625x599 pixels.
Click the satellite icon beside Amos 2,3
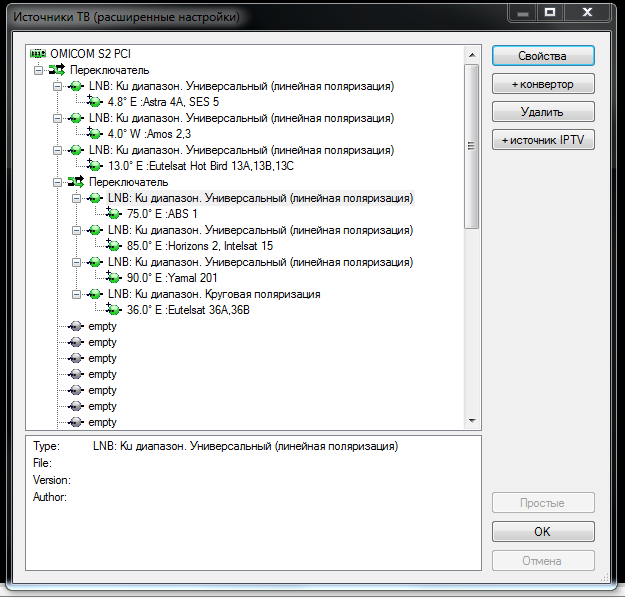95,134
